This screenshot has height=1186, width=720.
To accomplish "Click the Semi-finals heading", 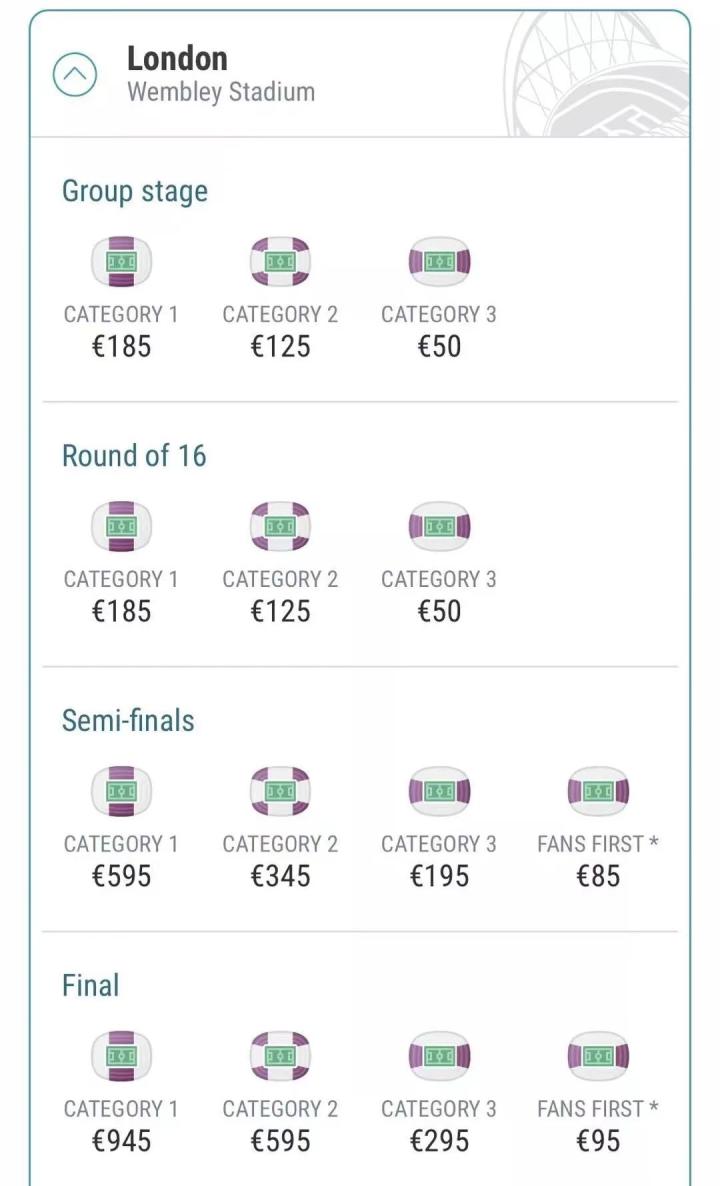I will coord(128,721).
